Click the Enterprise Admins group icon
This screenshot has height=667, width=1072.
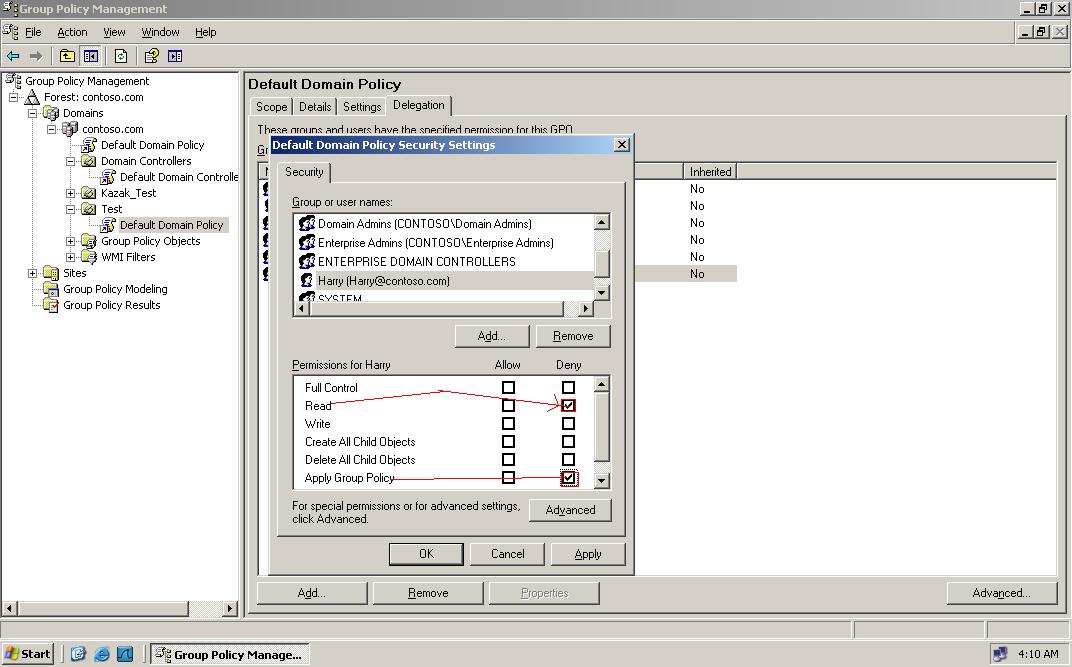(307, 243)
